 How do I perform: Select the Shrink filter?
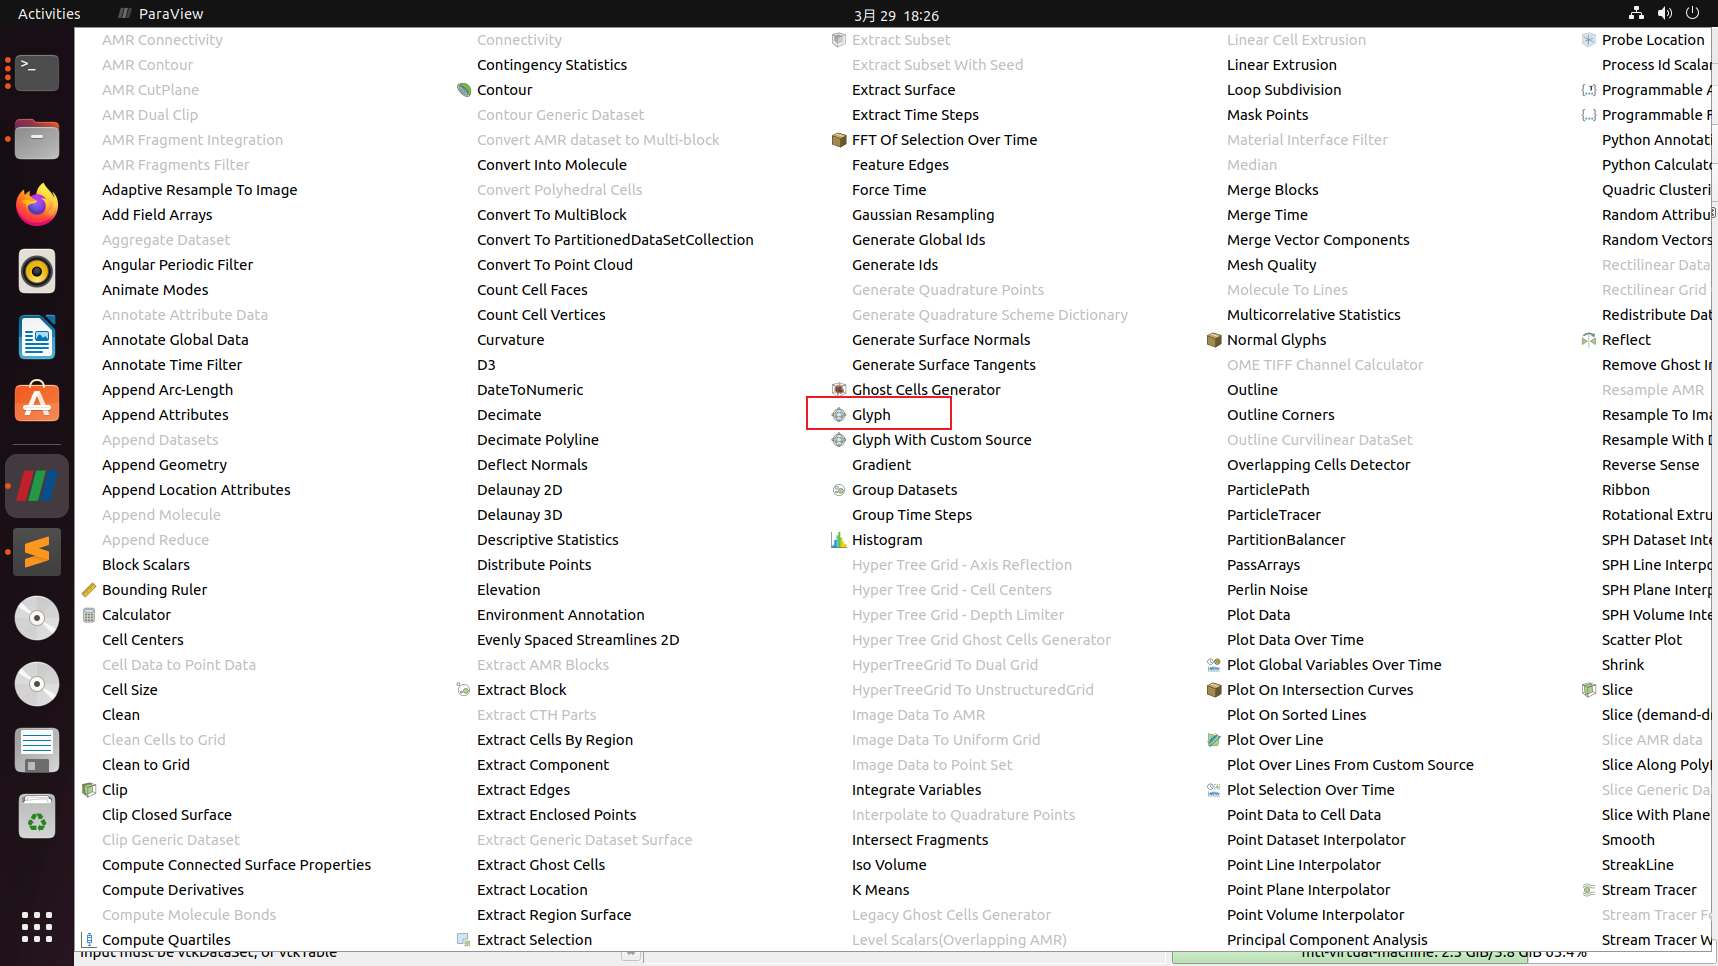coord(1623,665)
